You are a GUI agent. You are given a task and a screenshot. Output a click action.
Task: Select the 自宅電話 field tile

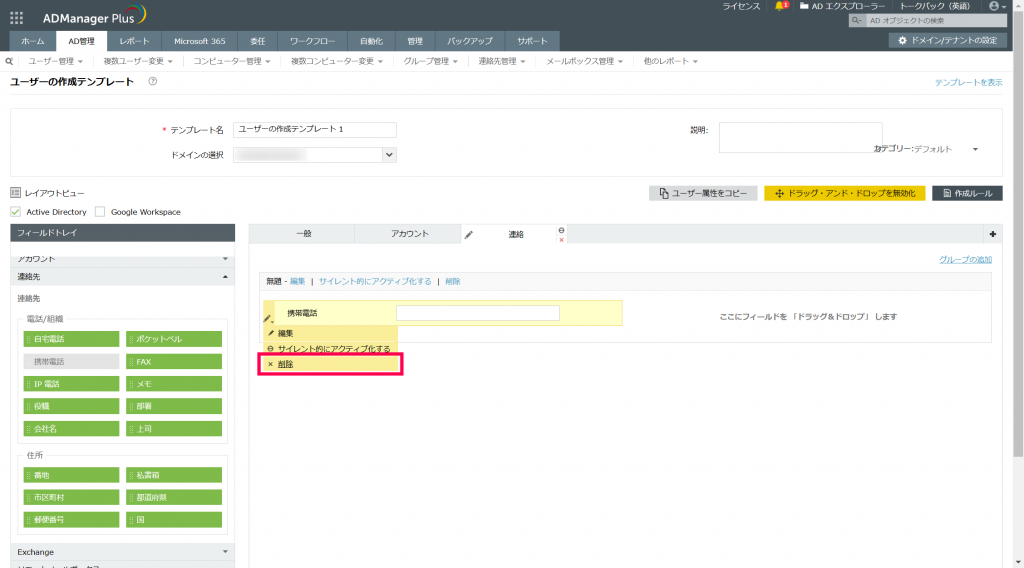coord(71,339)
